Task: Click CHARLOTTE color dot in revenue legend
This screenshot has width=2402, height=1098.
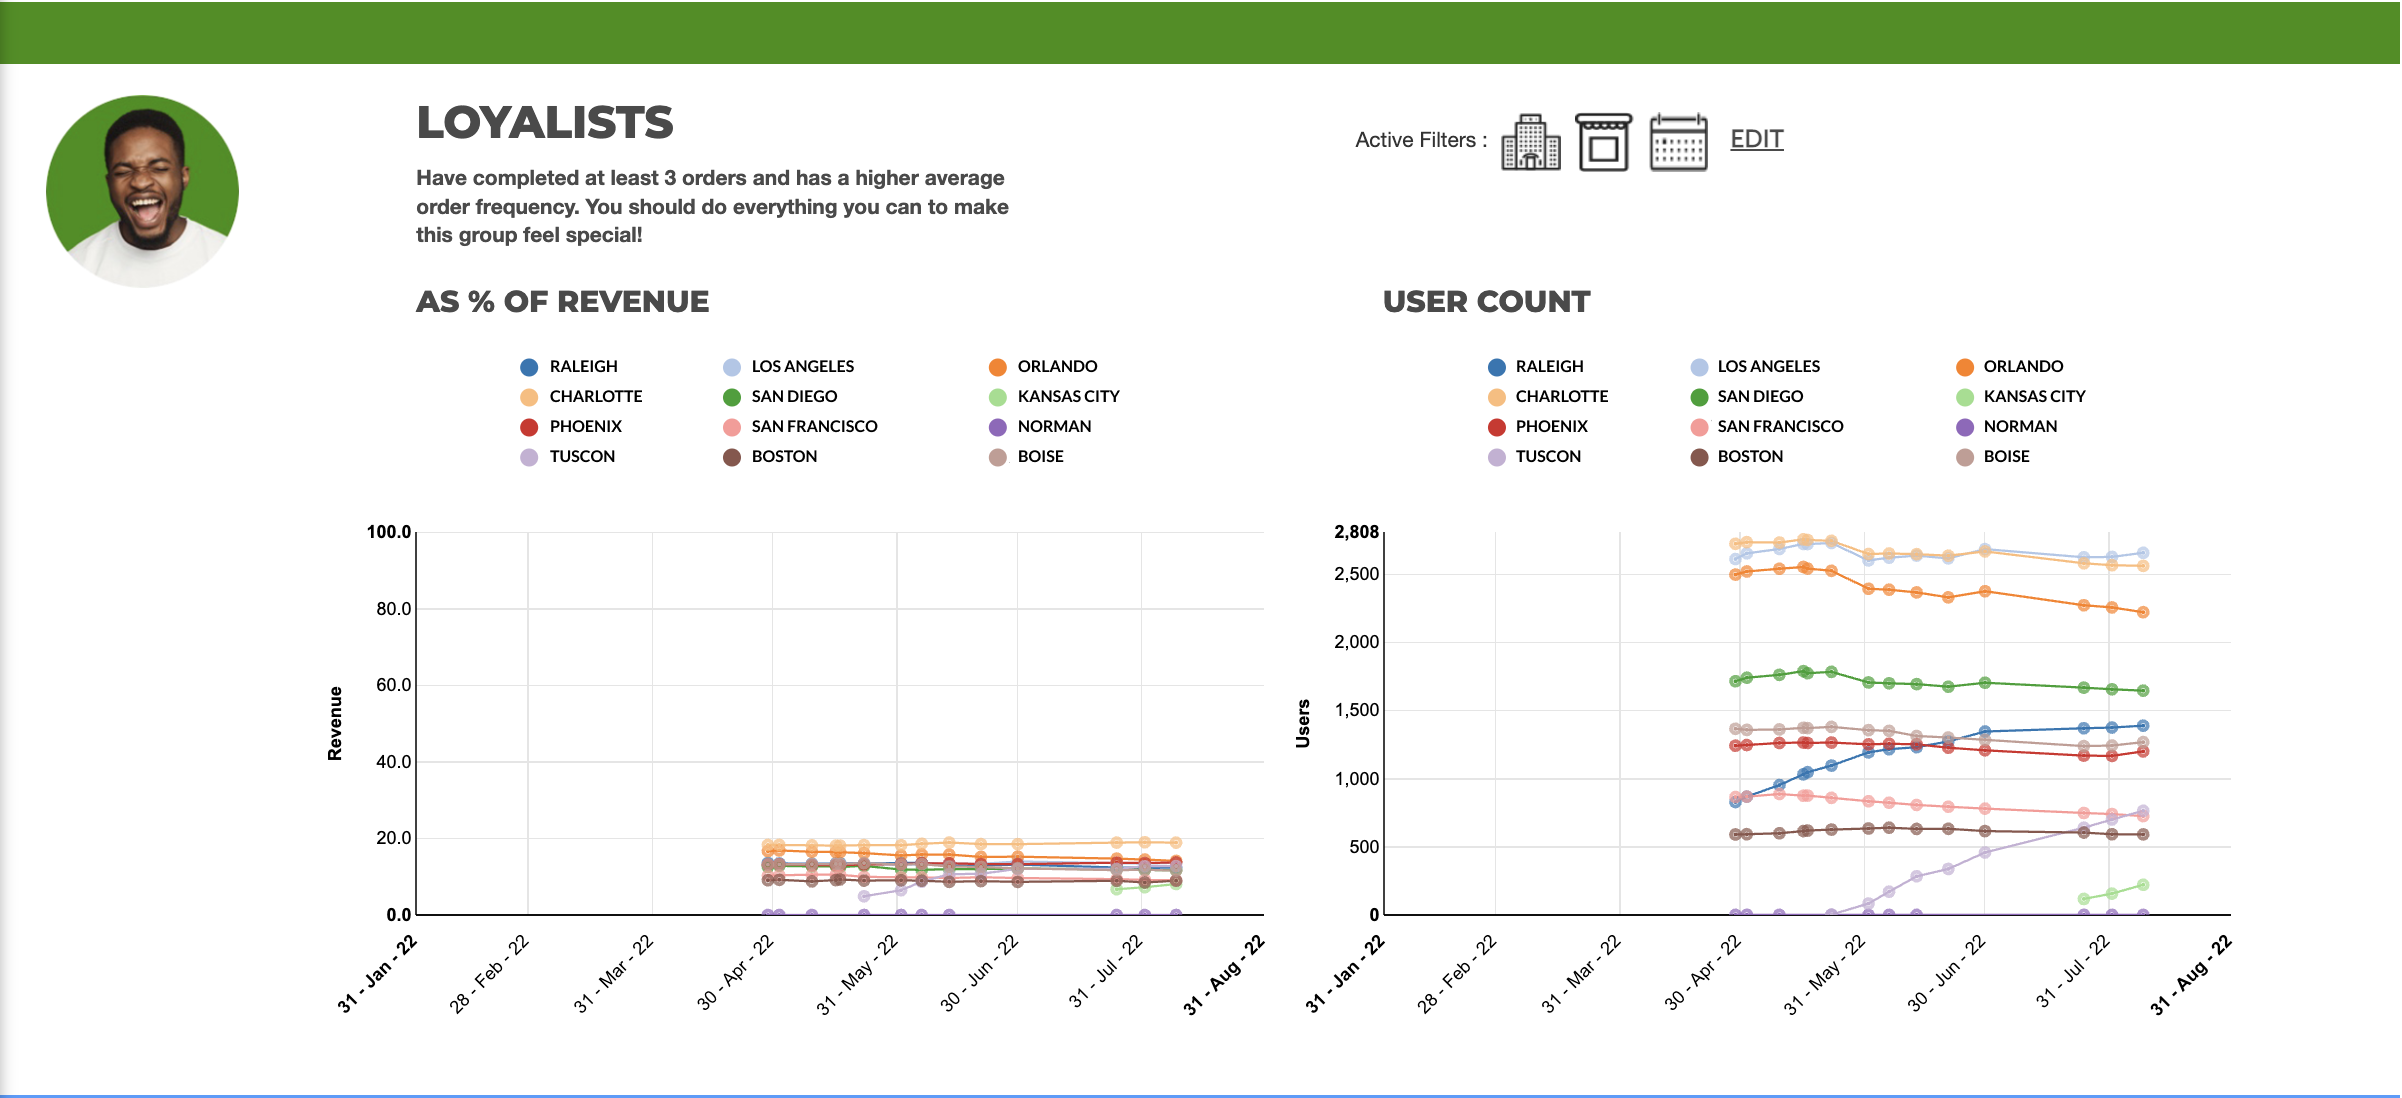Action: (x=529, y=397)
